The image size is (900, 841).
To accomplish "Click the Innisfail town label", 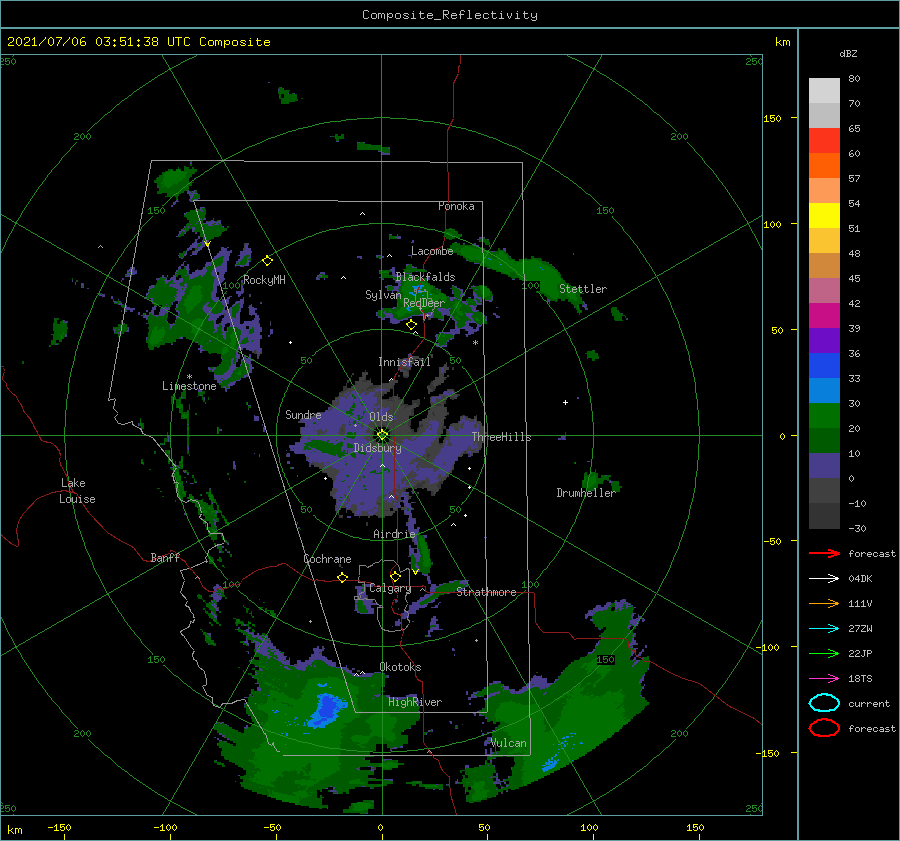I will coord(404,362).
